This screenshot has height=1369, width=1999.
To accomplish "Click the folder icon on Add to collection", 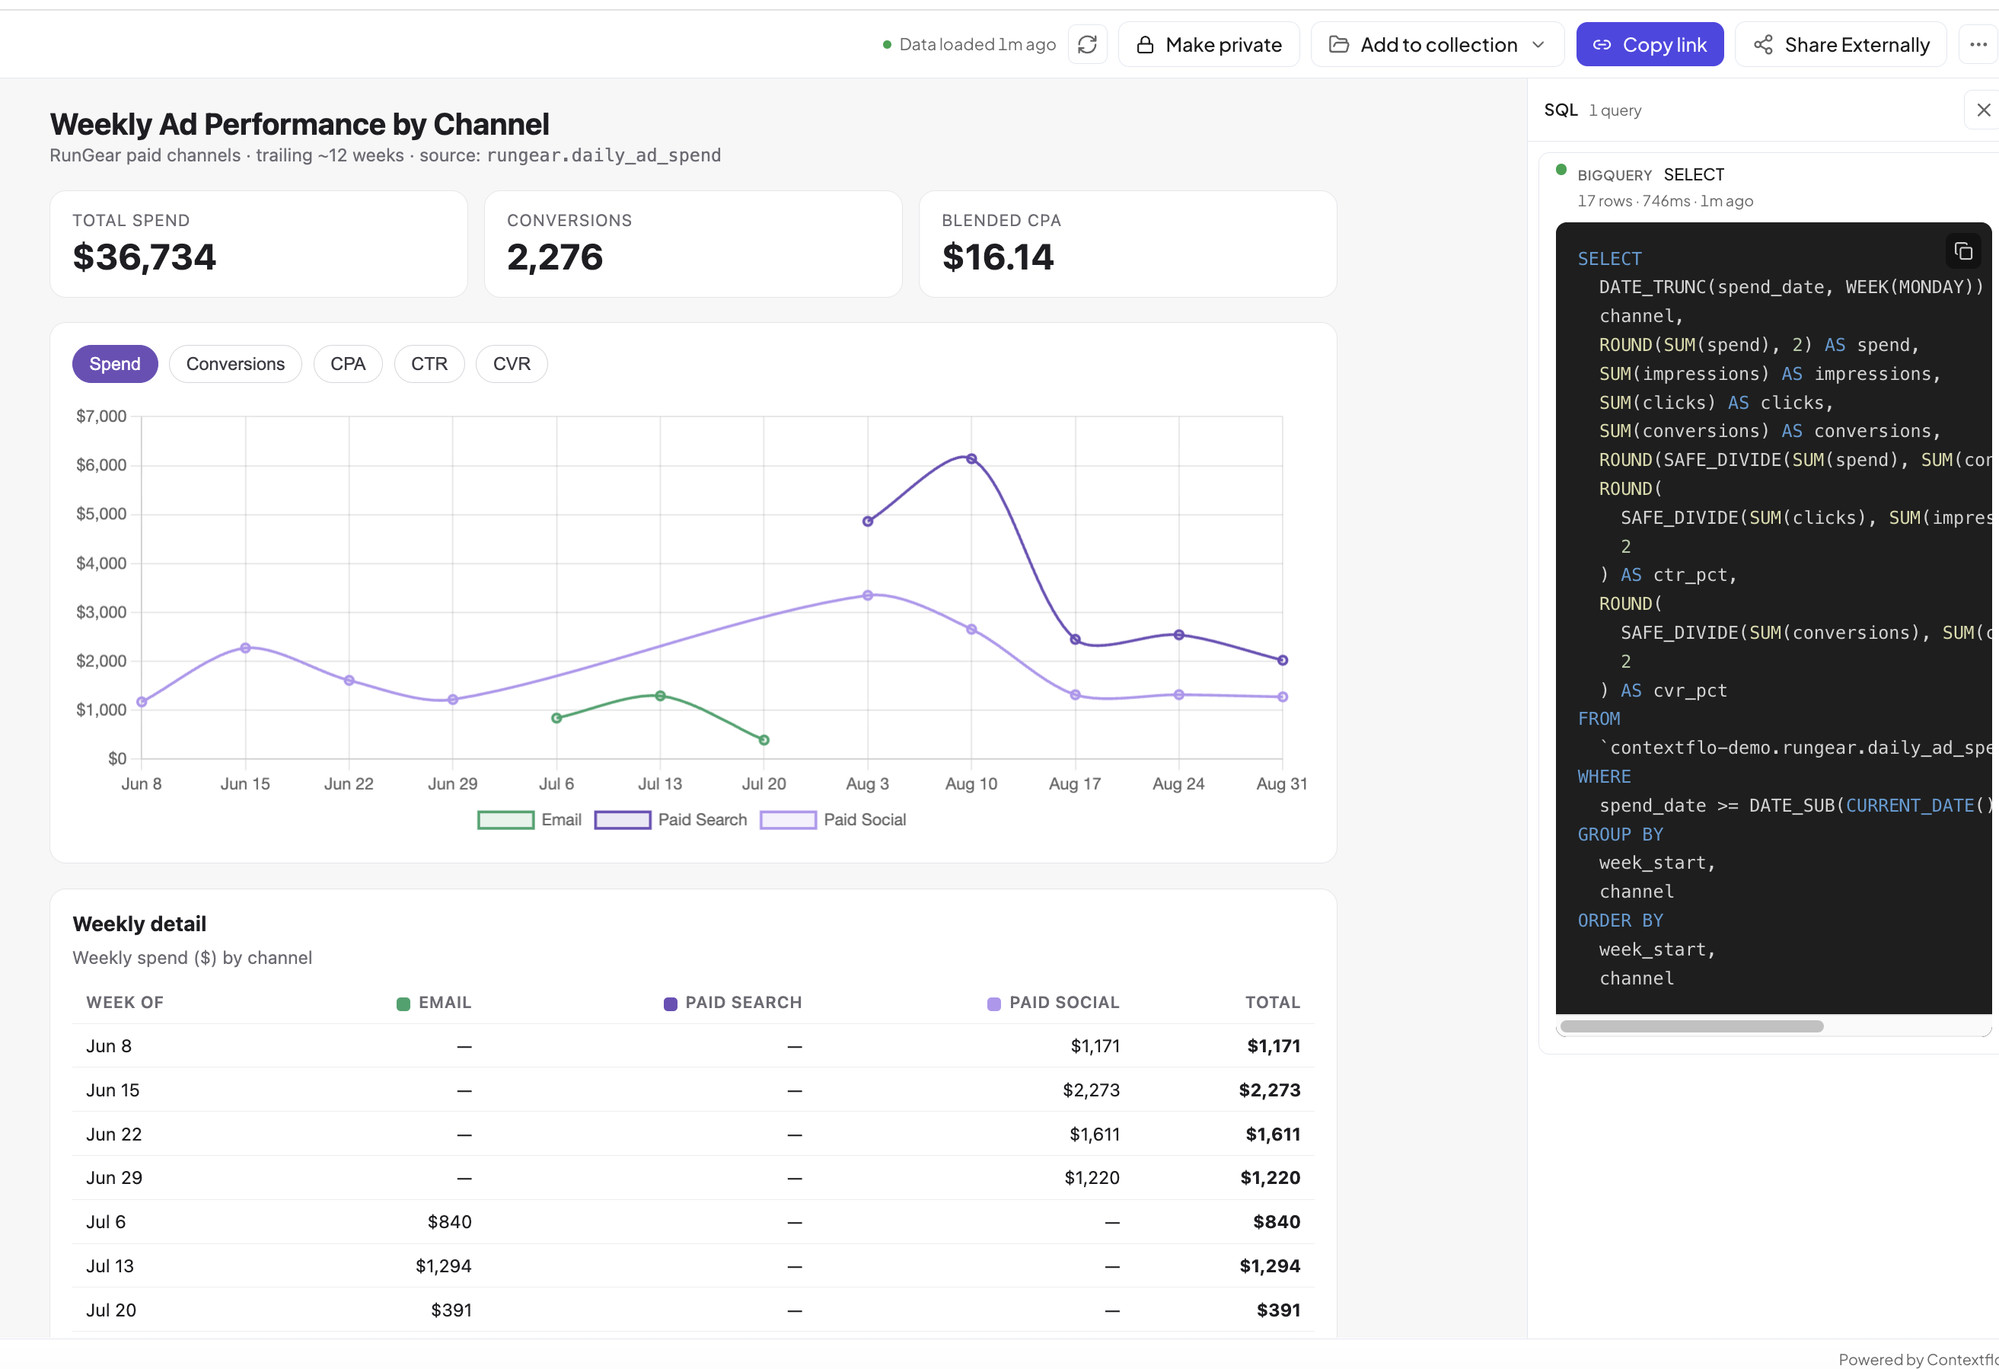I will tap(1339, 45).
